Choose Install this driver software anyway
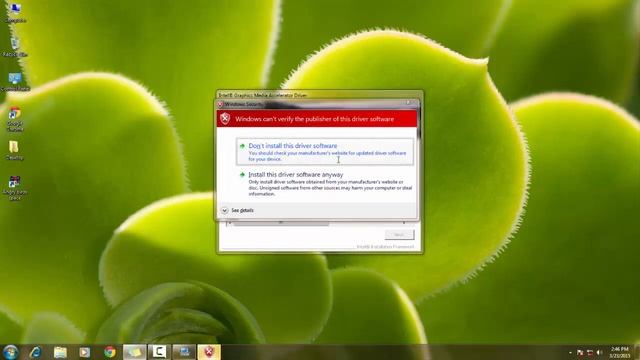640x360 pixels. pos(324,184)
